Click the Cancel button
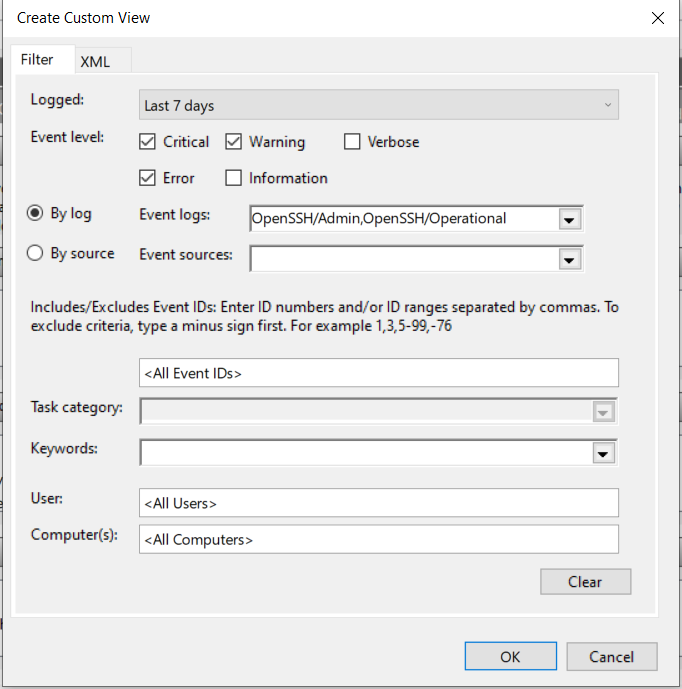The height and width of the screenshot is (689, 682). pos(612,656)
